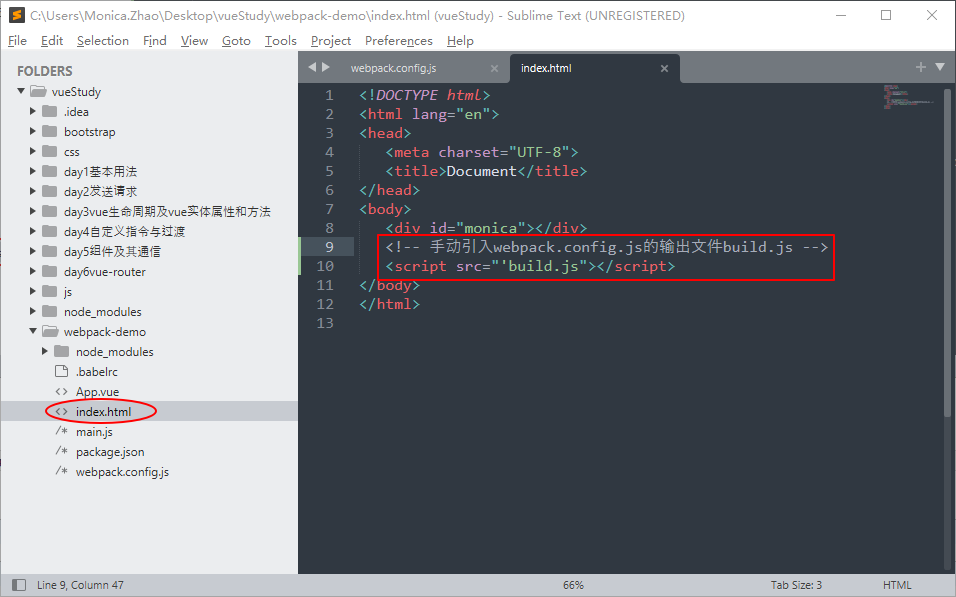Click the index.html code file icon
This screenshot has height=597, width=956.
tap(61, 412)
